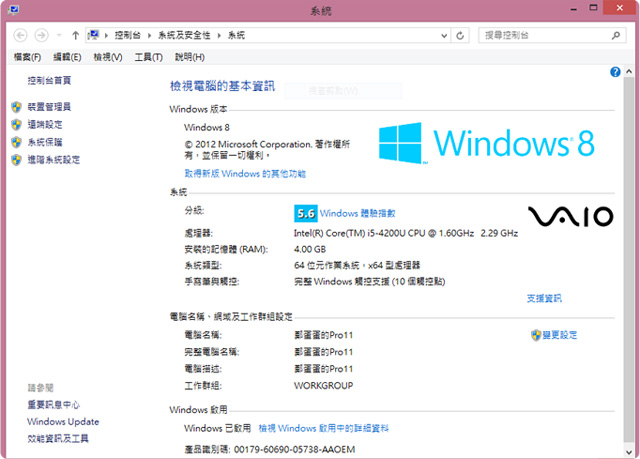Open the recent locations dropdown arrow
Image resolution: width=640 pixels, height=459 pixels.
[x=59, y=35]
